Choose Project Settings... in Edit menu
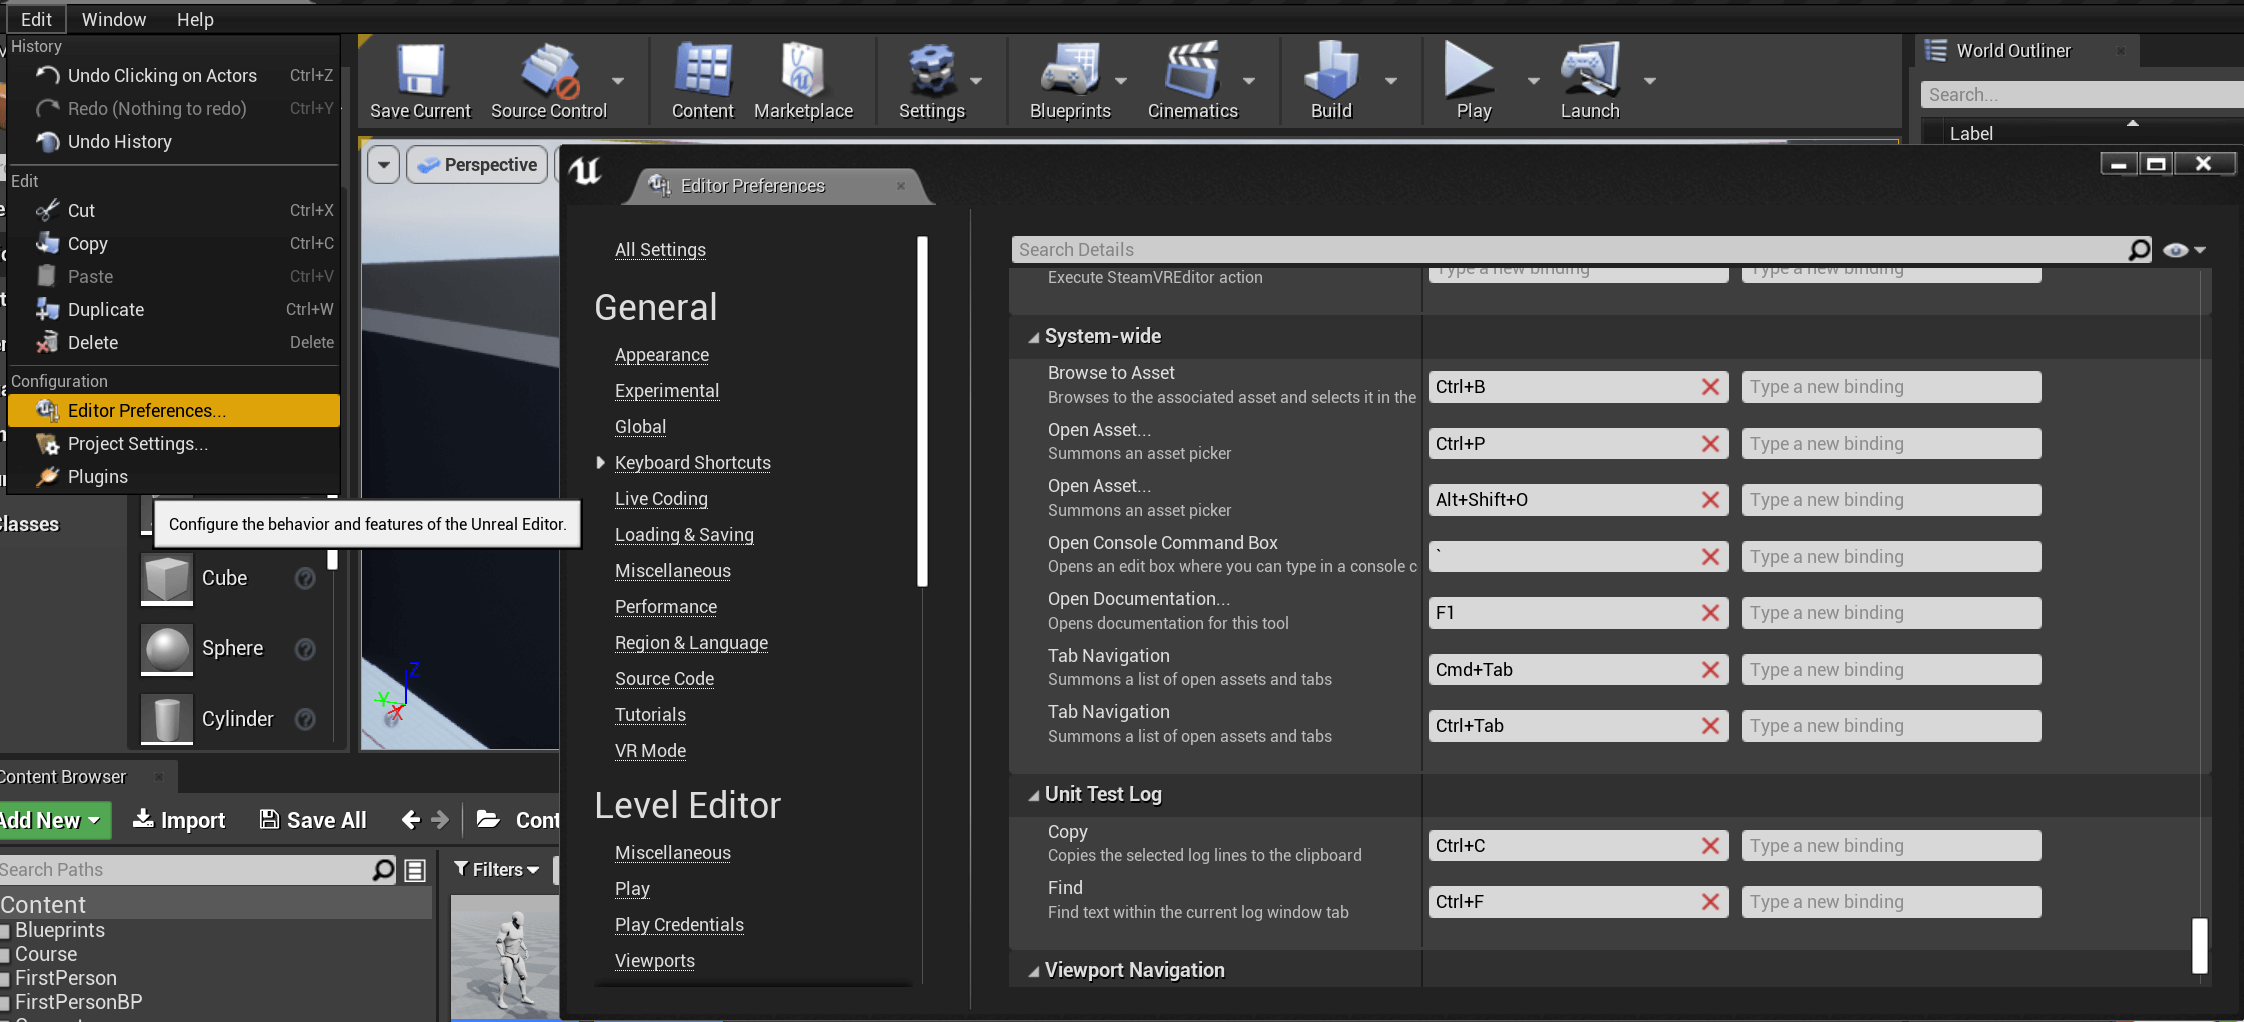The image size is (2244, 1022). pyautogui.click(x=173, y=444)
